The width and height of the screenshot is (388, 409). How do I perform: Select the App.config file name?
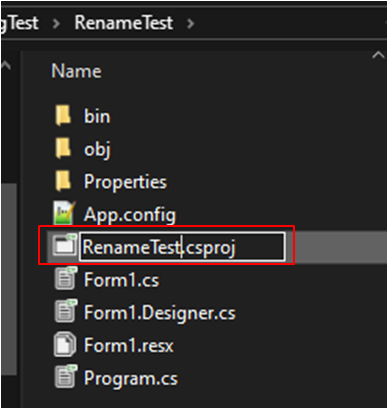tap(130, 215)
